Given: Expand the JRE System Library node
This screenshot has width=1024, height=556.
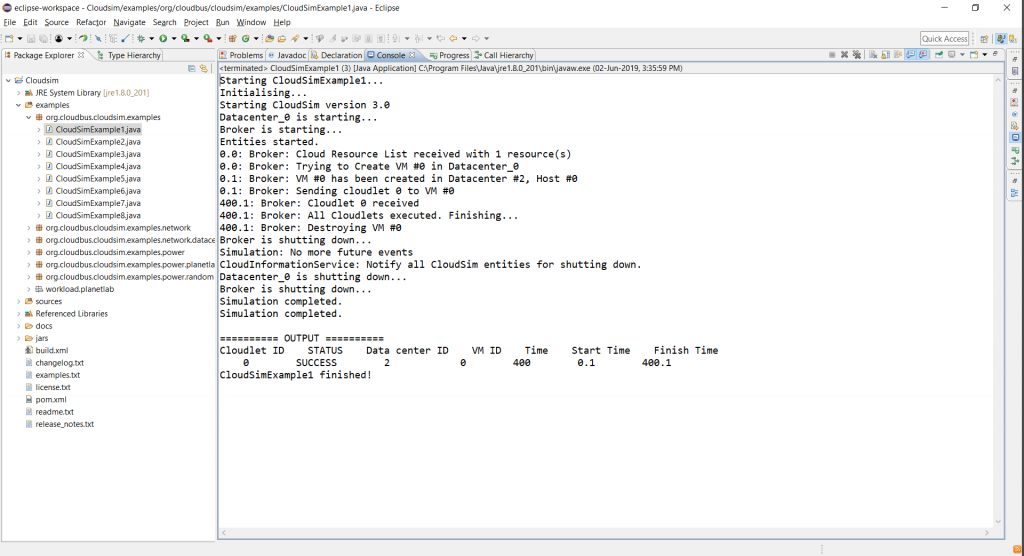Looking at the screenshot, I should [x=18, y=93].
